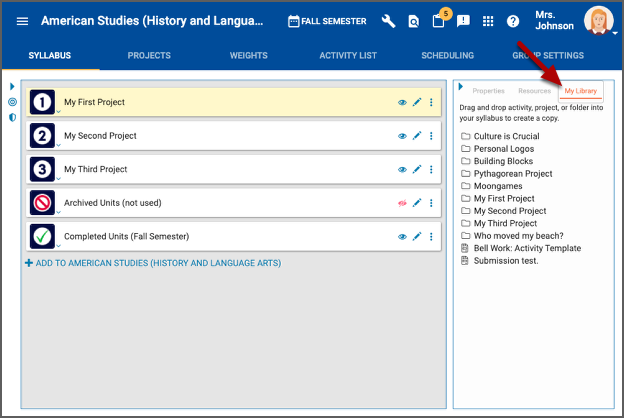Collapse the right library panel arrow
Screen dimensions: 624x418
pyautogui.click(x=460, y=87)
